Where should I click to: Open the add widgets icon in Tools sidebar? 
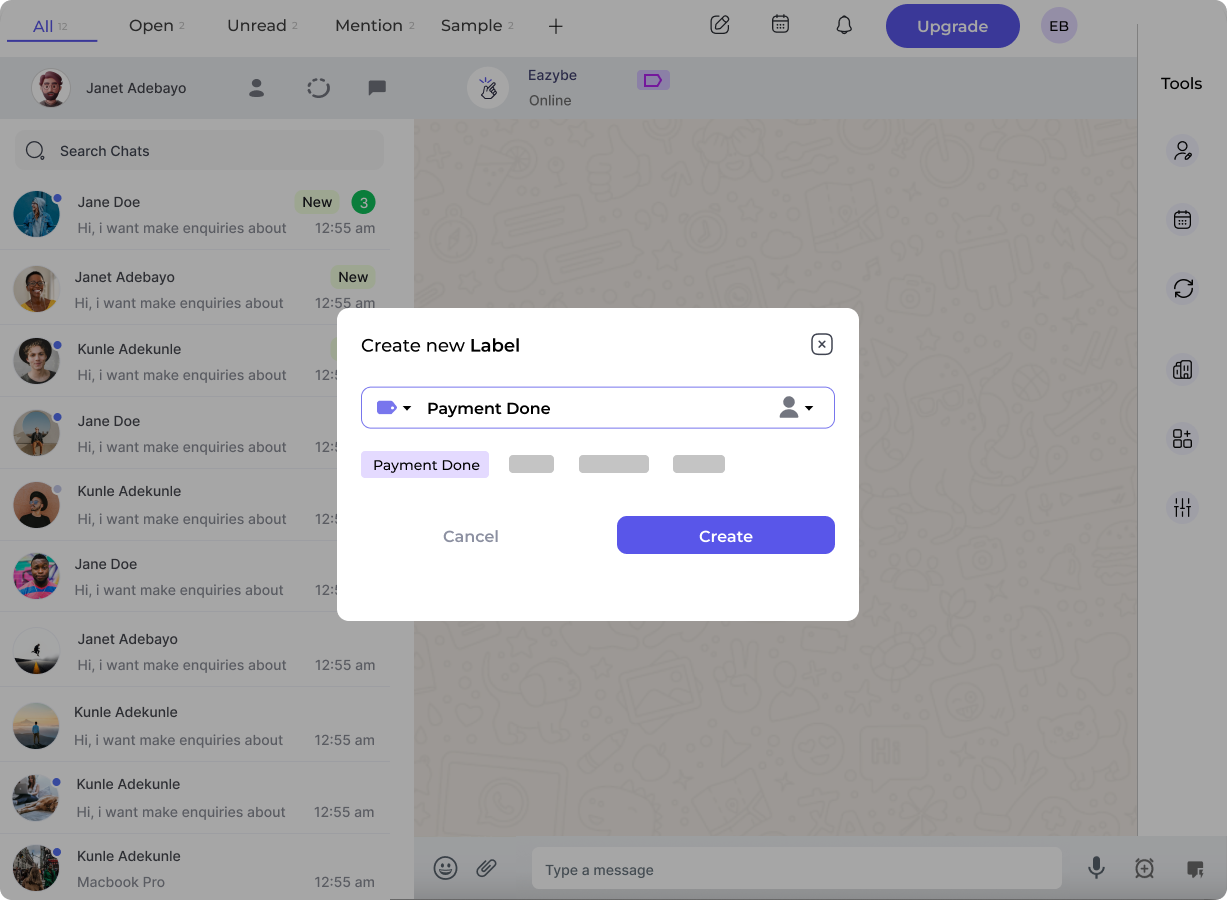(1183, 438)
